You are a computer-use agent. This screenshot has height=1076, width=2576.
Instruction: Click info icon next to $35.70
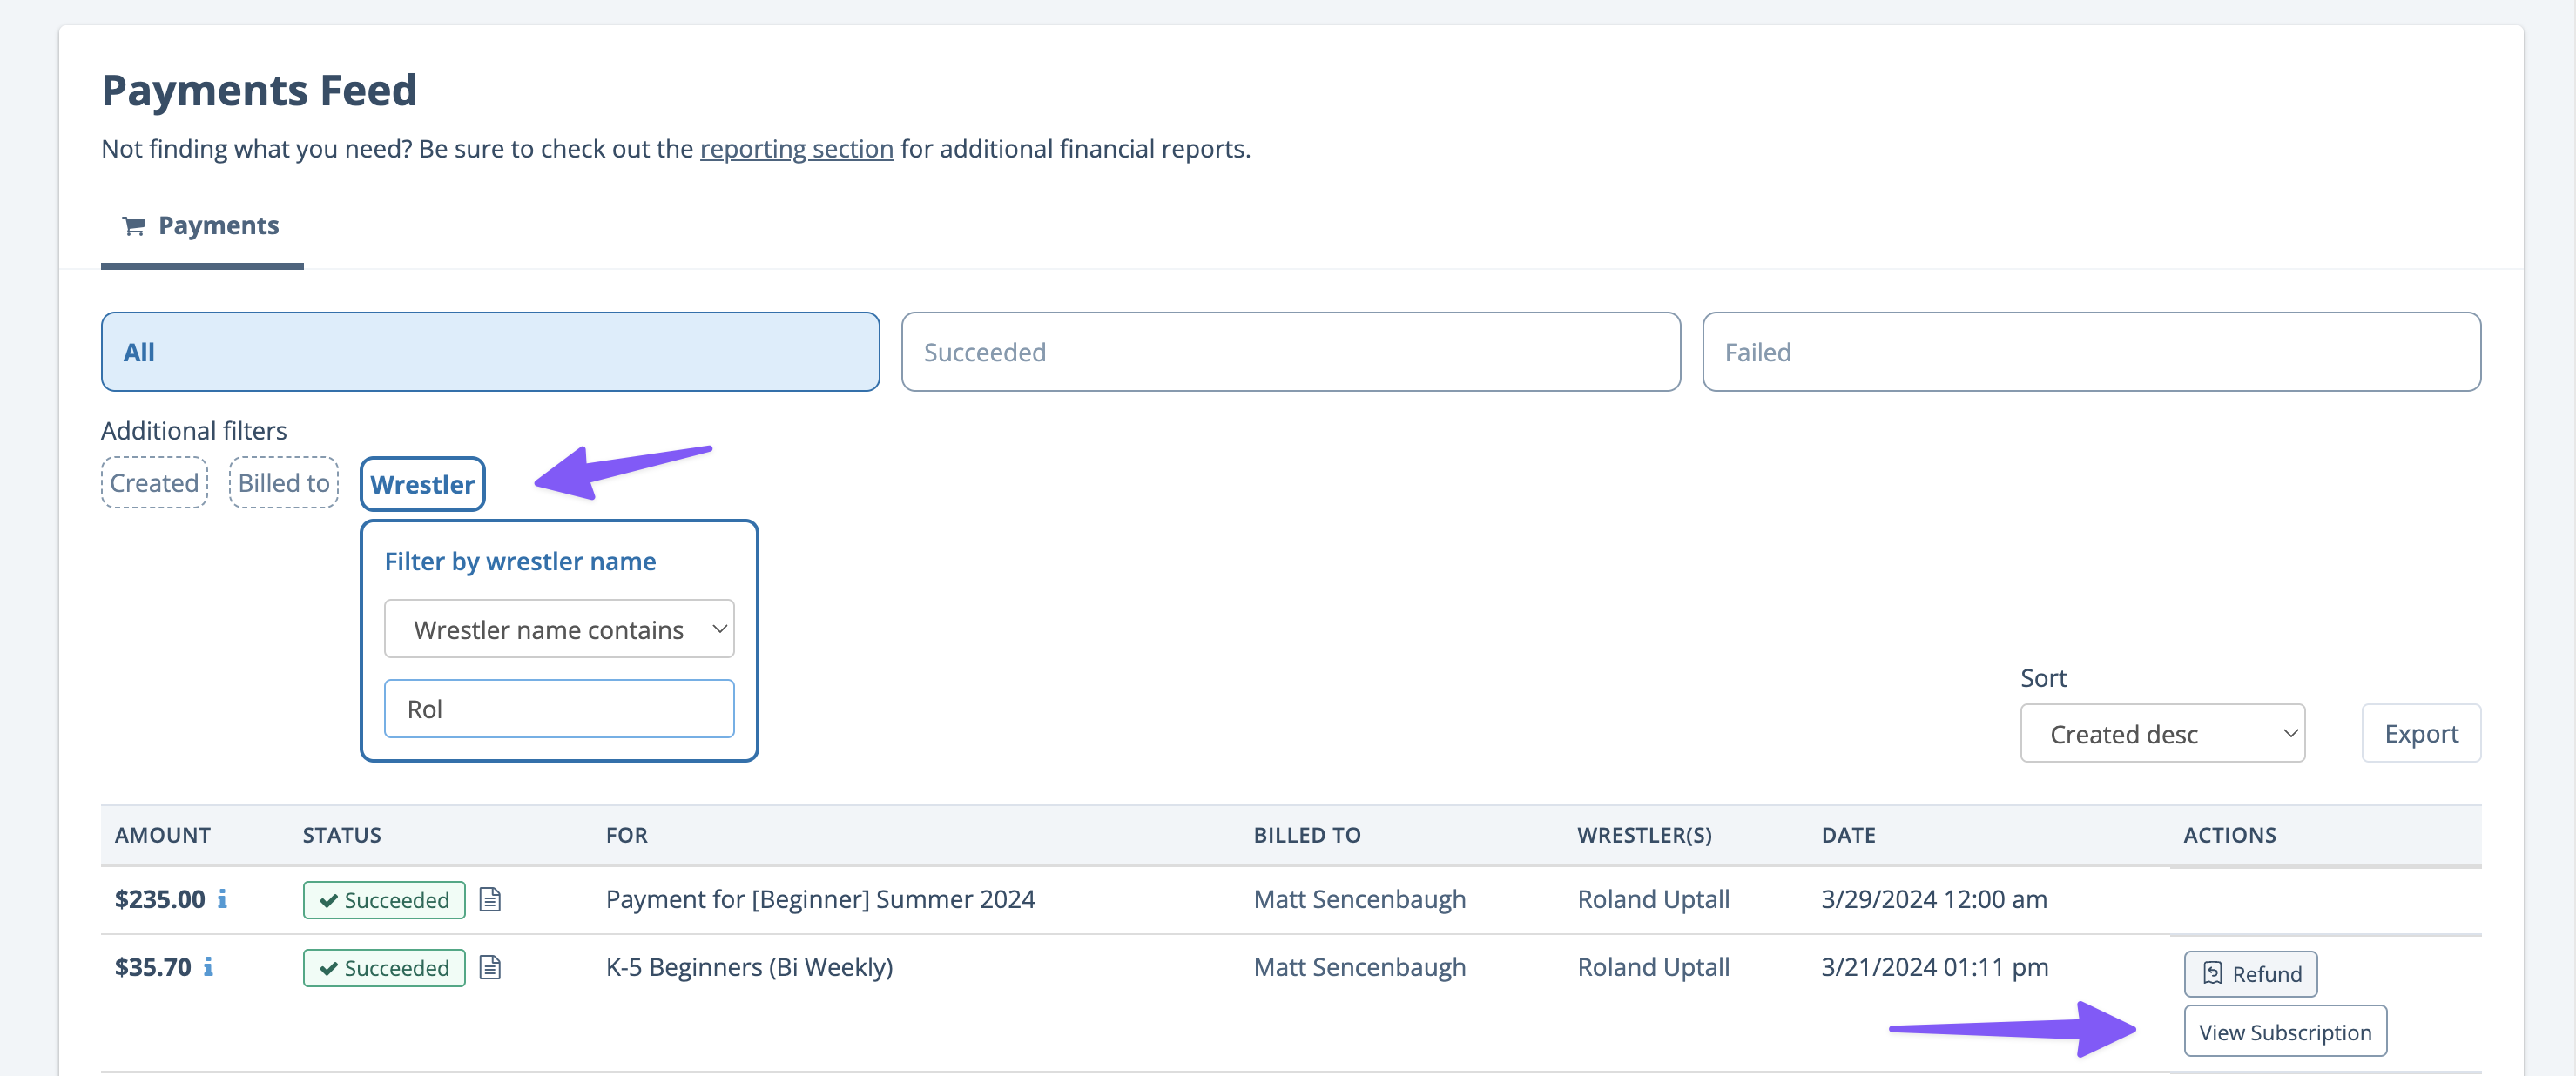[208, 966]
